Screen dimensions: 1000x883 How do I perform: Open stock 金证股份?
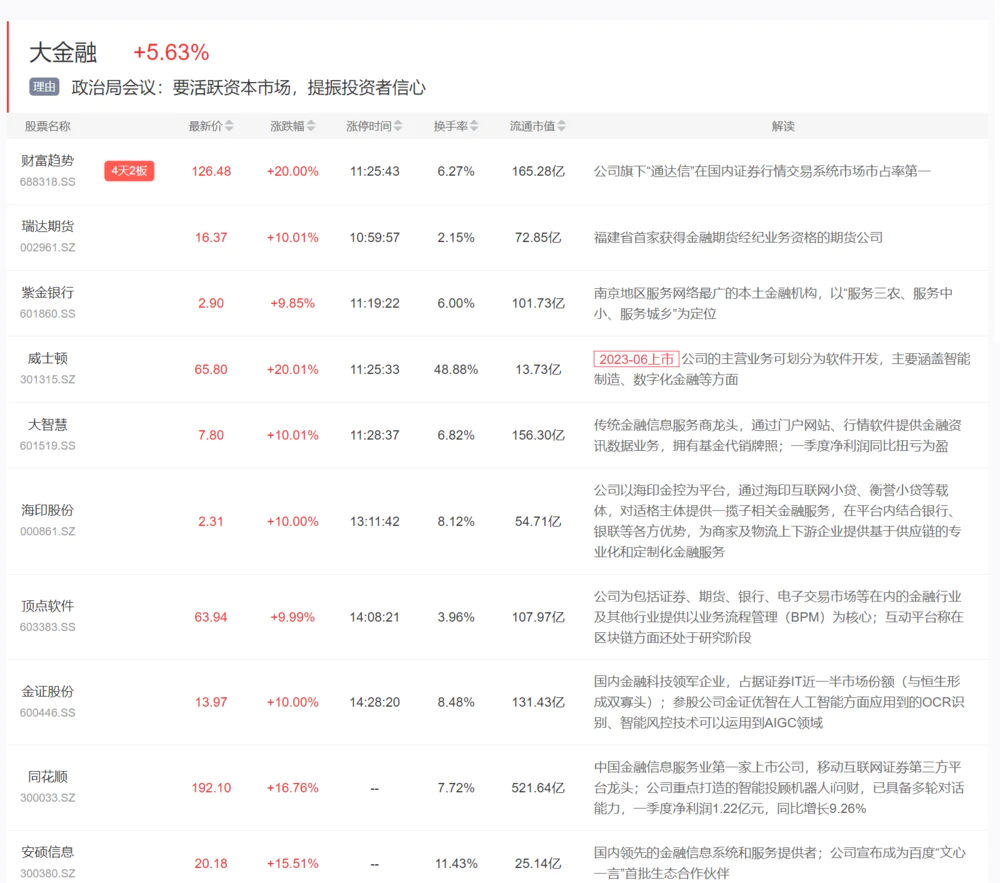click(x=47, y=692)
